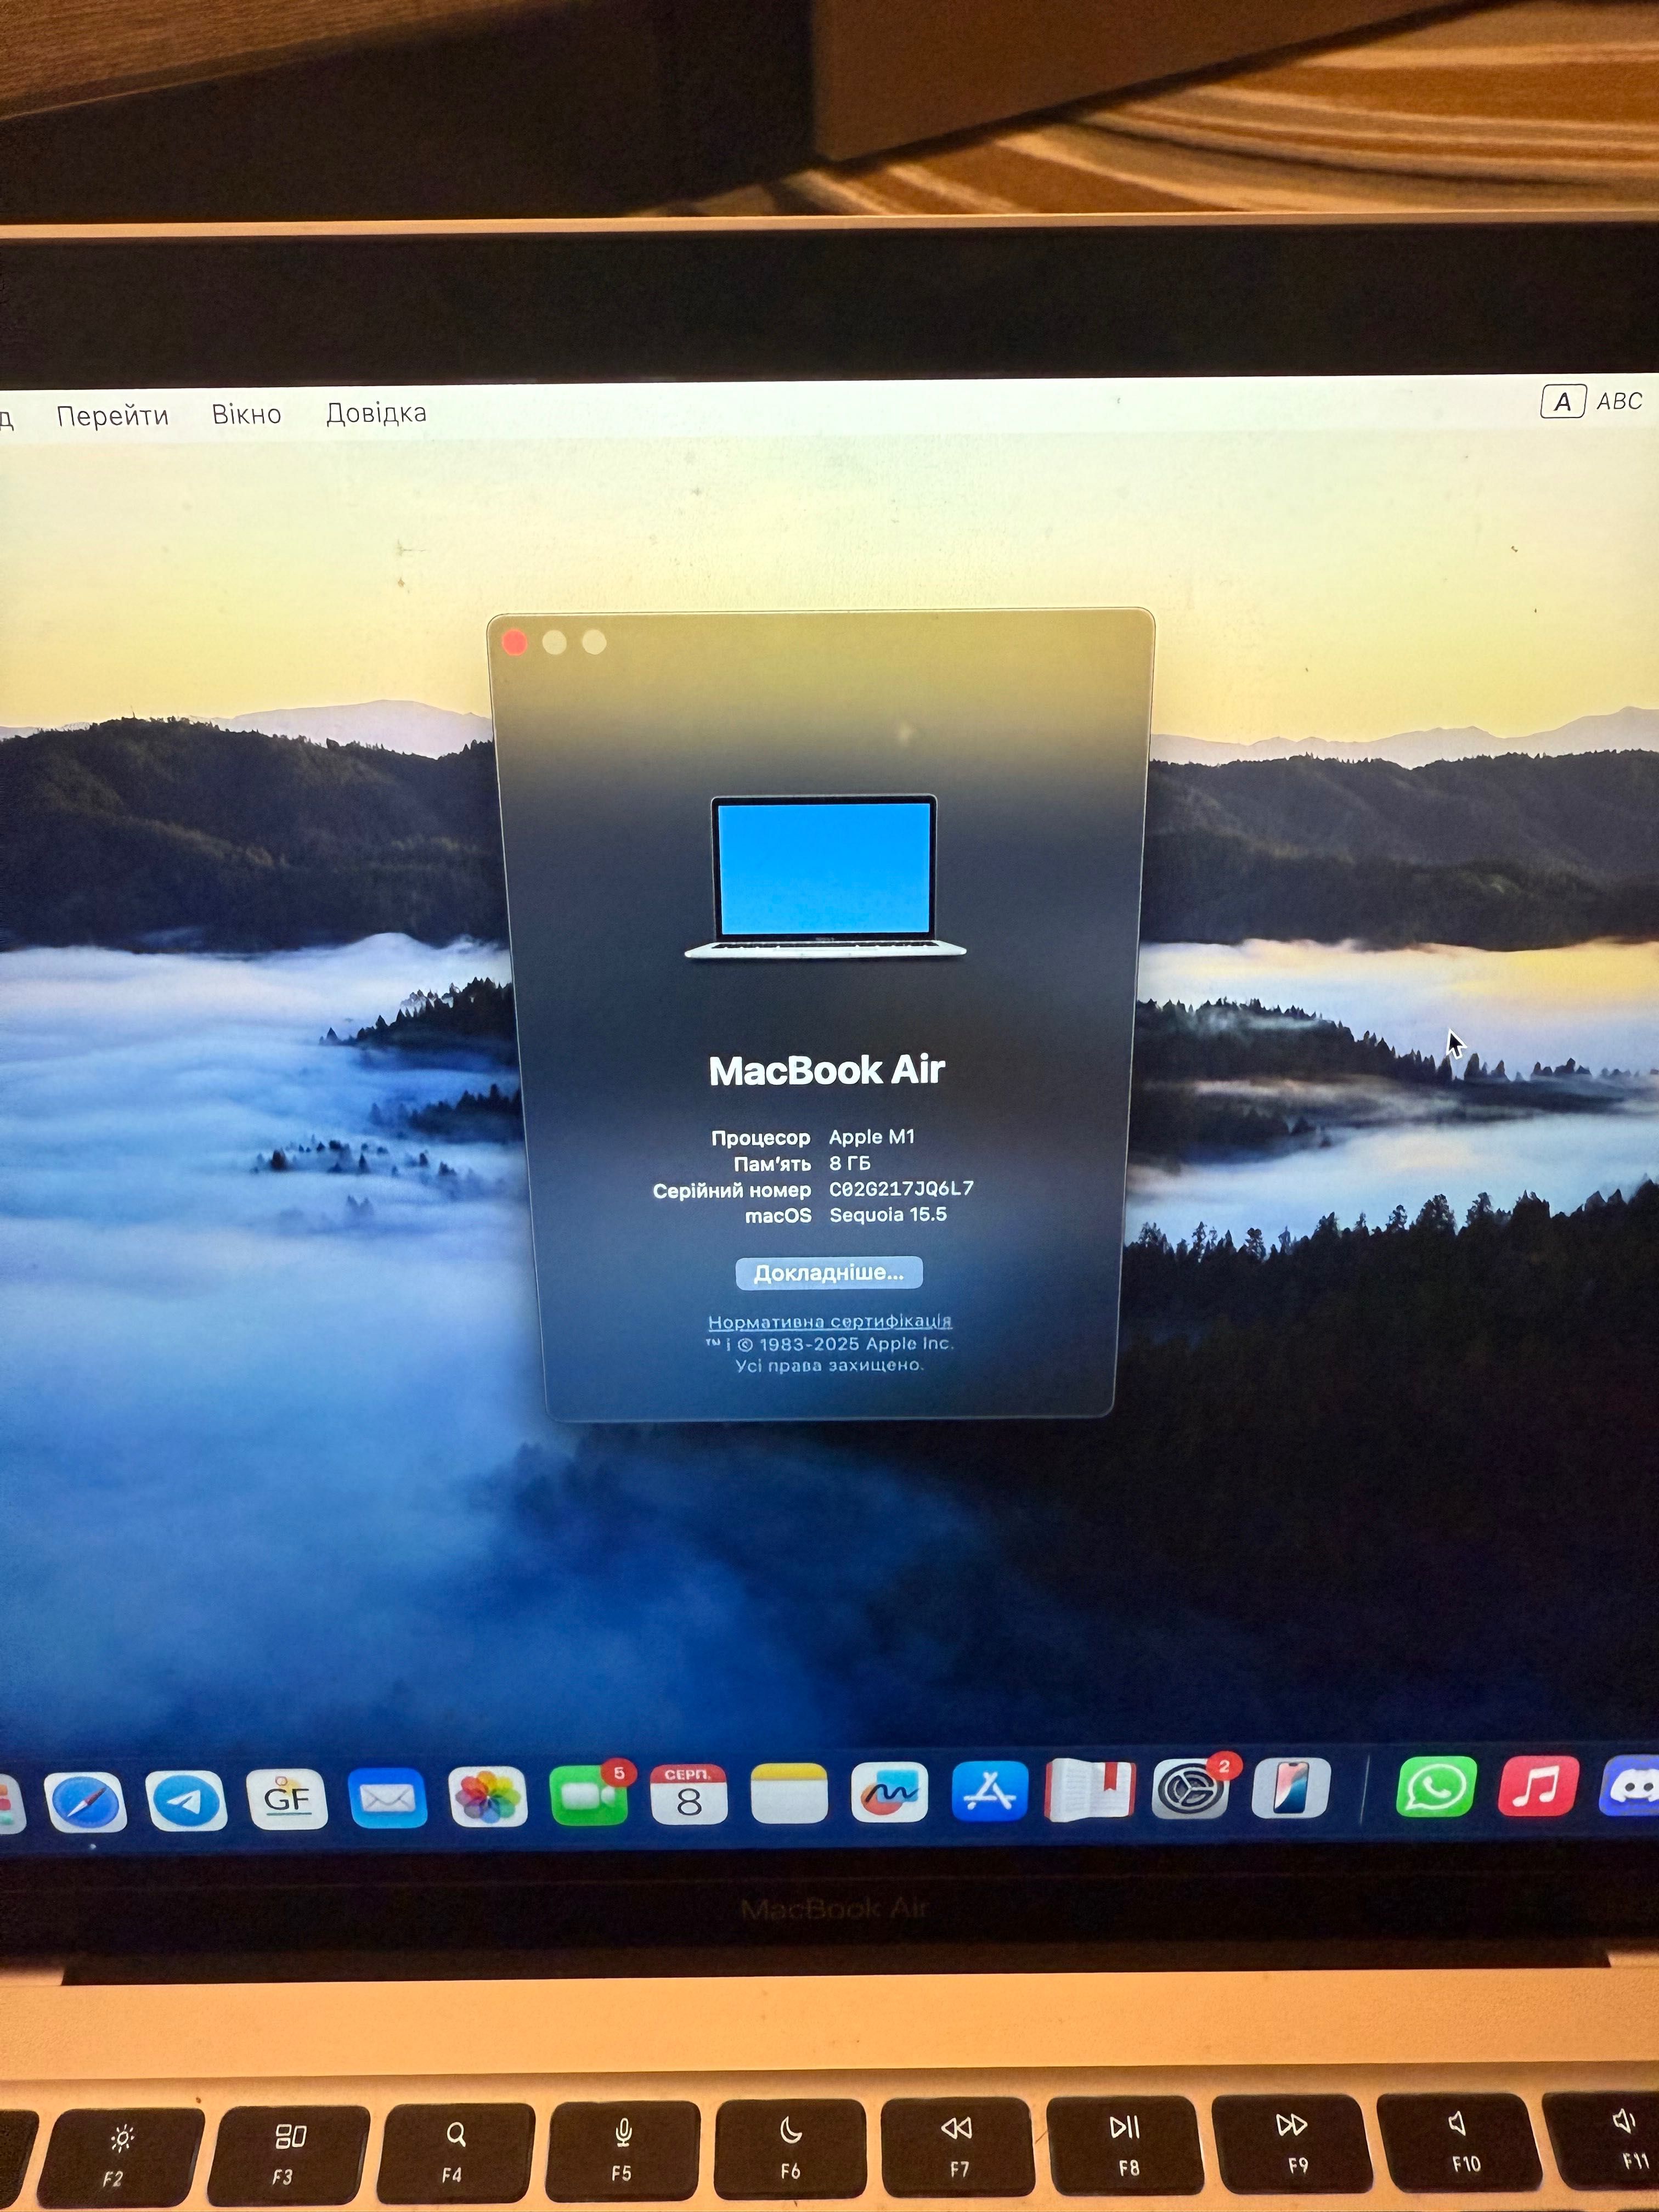Click the MacBook Air title text
1659x2212 pixels.
click(826, 1070)
